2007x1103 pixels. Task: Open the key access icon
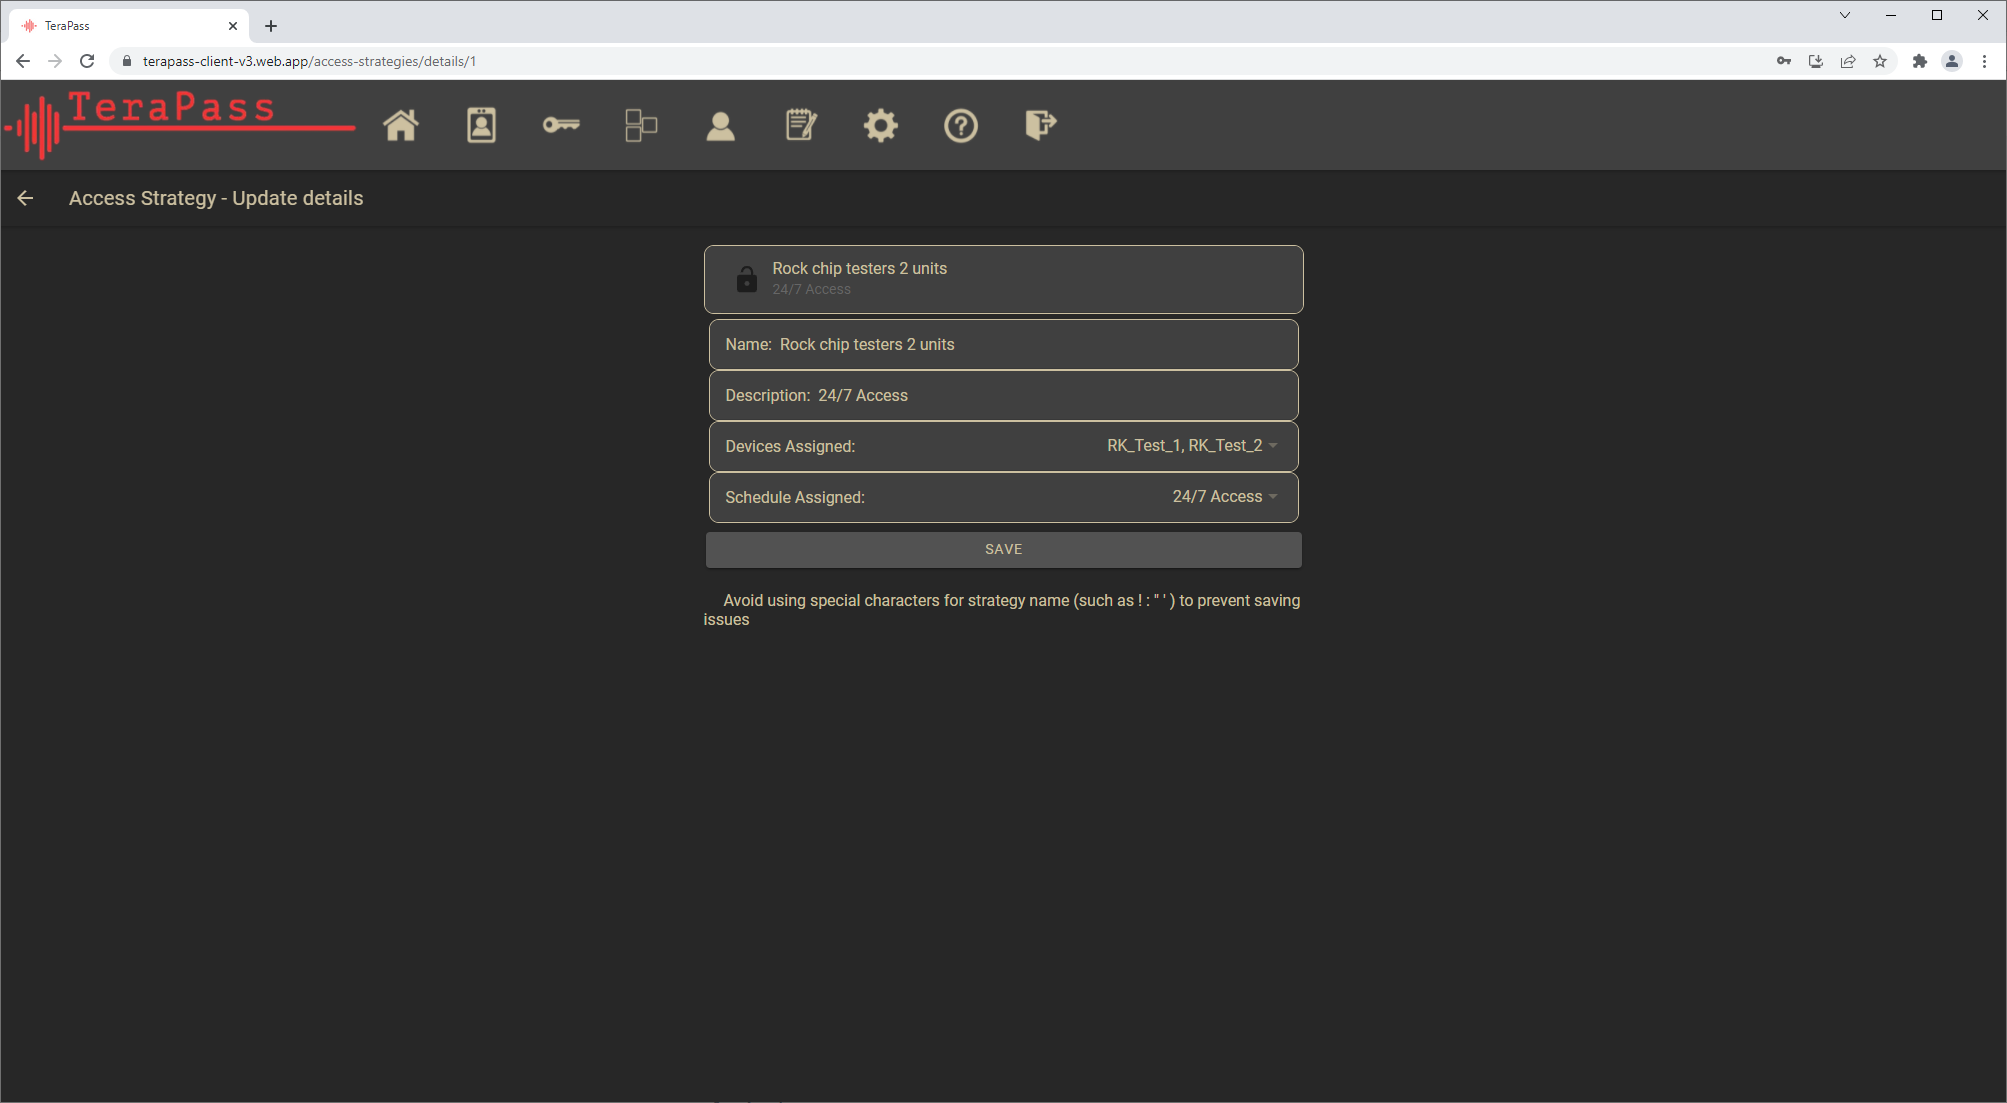click(561, 126)
